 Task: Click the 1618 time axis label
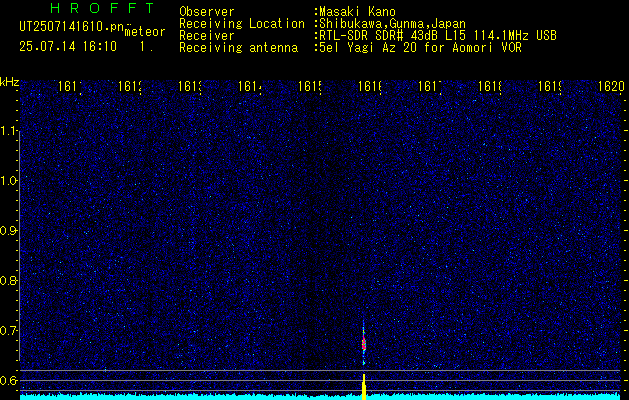490,87
